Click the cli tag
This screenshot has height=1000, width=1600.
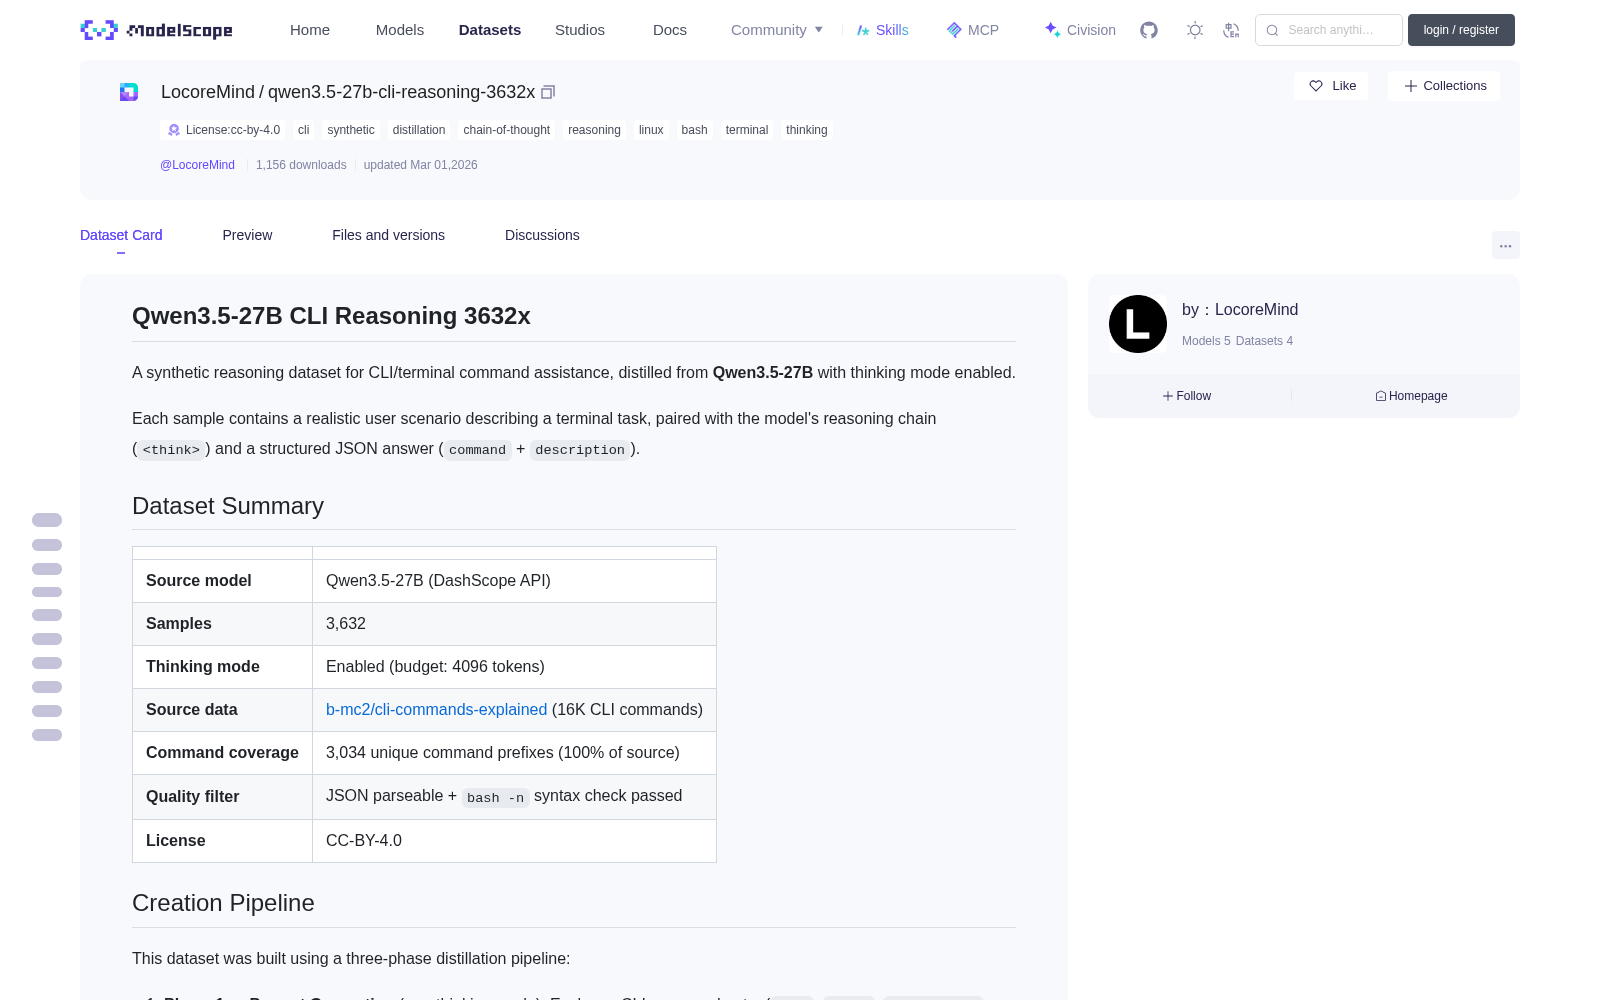[304, 130]
